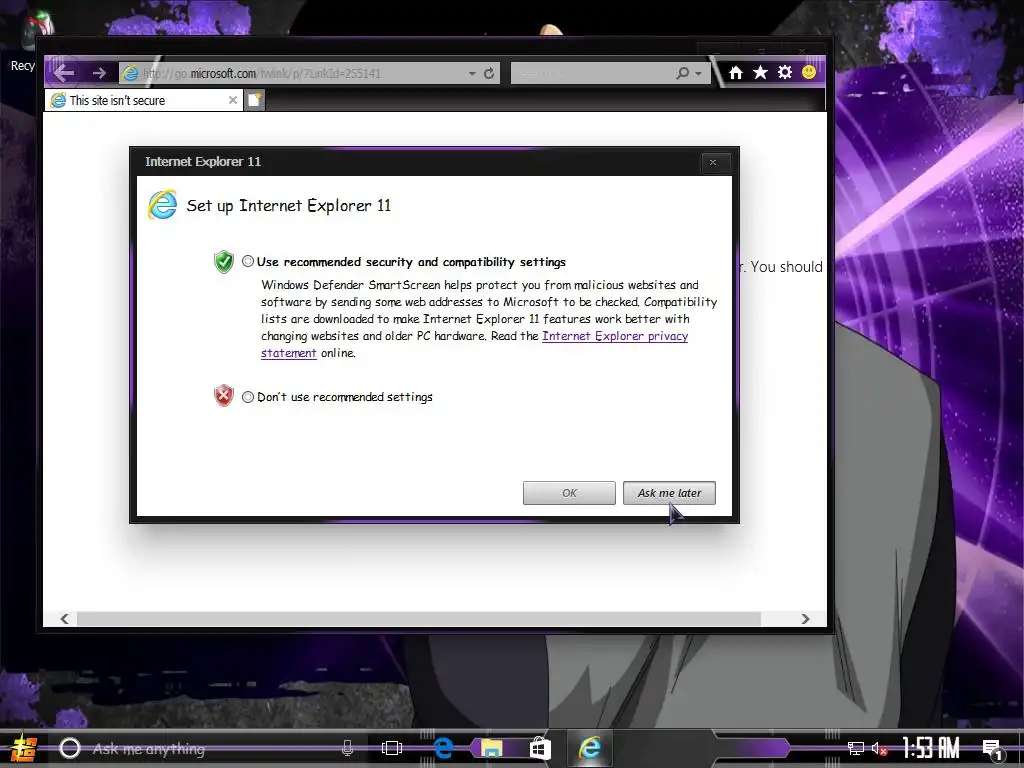Select the 'This site isn't secure' tab
Image resolution: width=1024 pixels, height=768 pixels.
pyautogui.click(x=144, y=100)
